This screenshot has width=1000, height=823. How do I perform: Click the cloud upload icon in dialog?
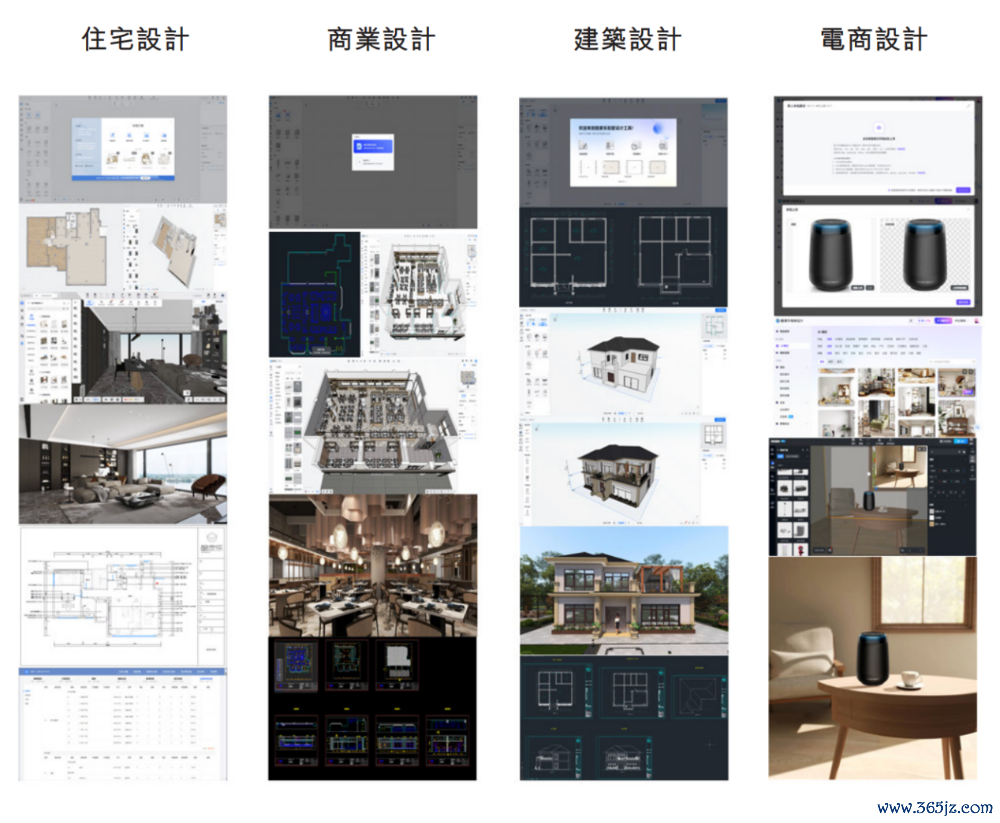878,128
